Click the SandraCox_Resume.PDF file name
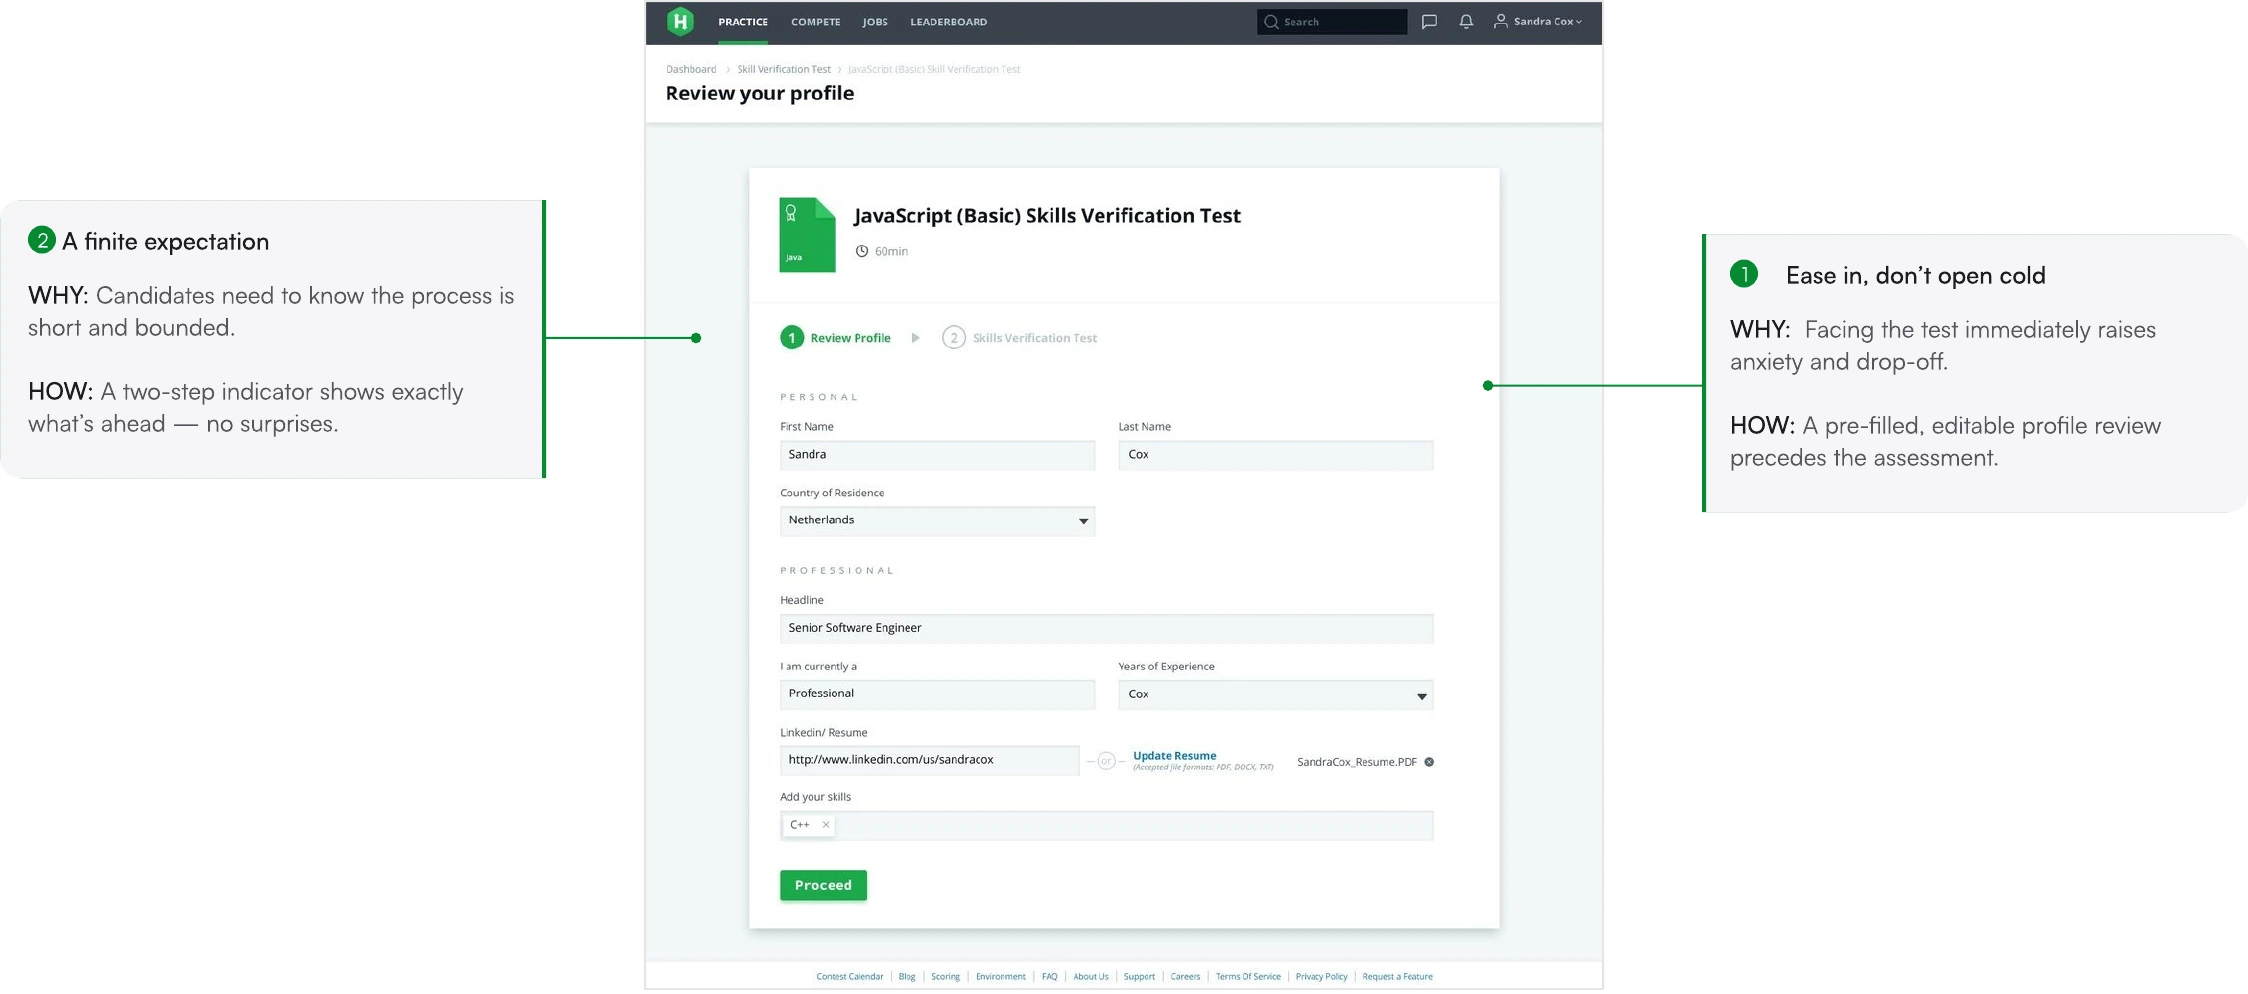 [1356, 762]
